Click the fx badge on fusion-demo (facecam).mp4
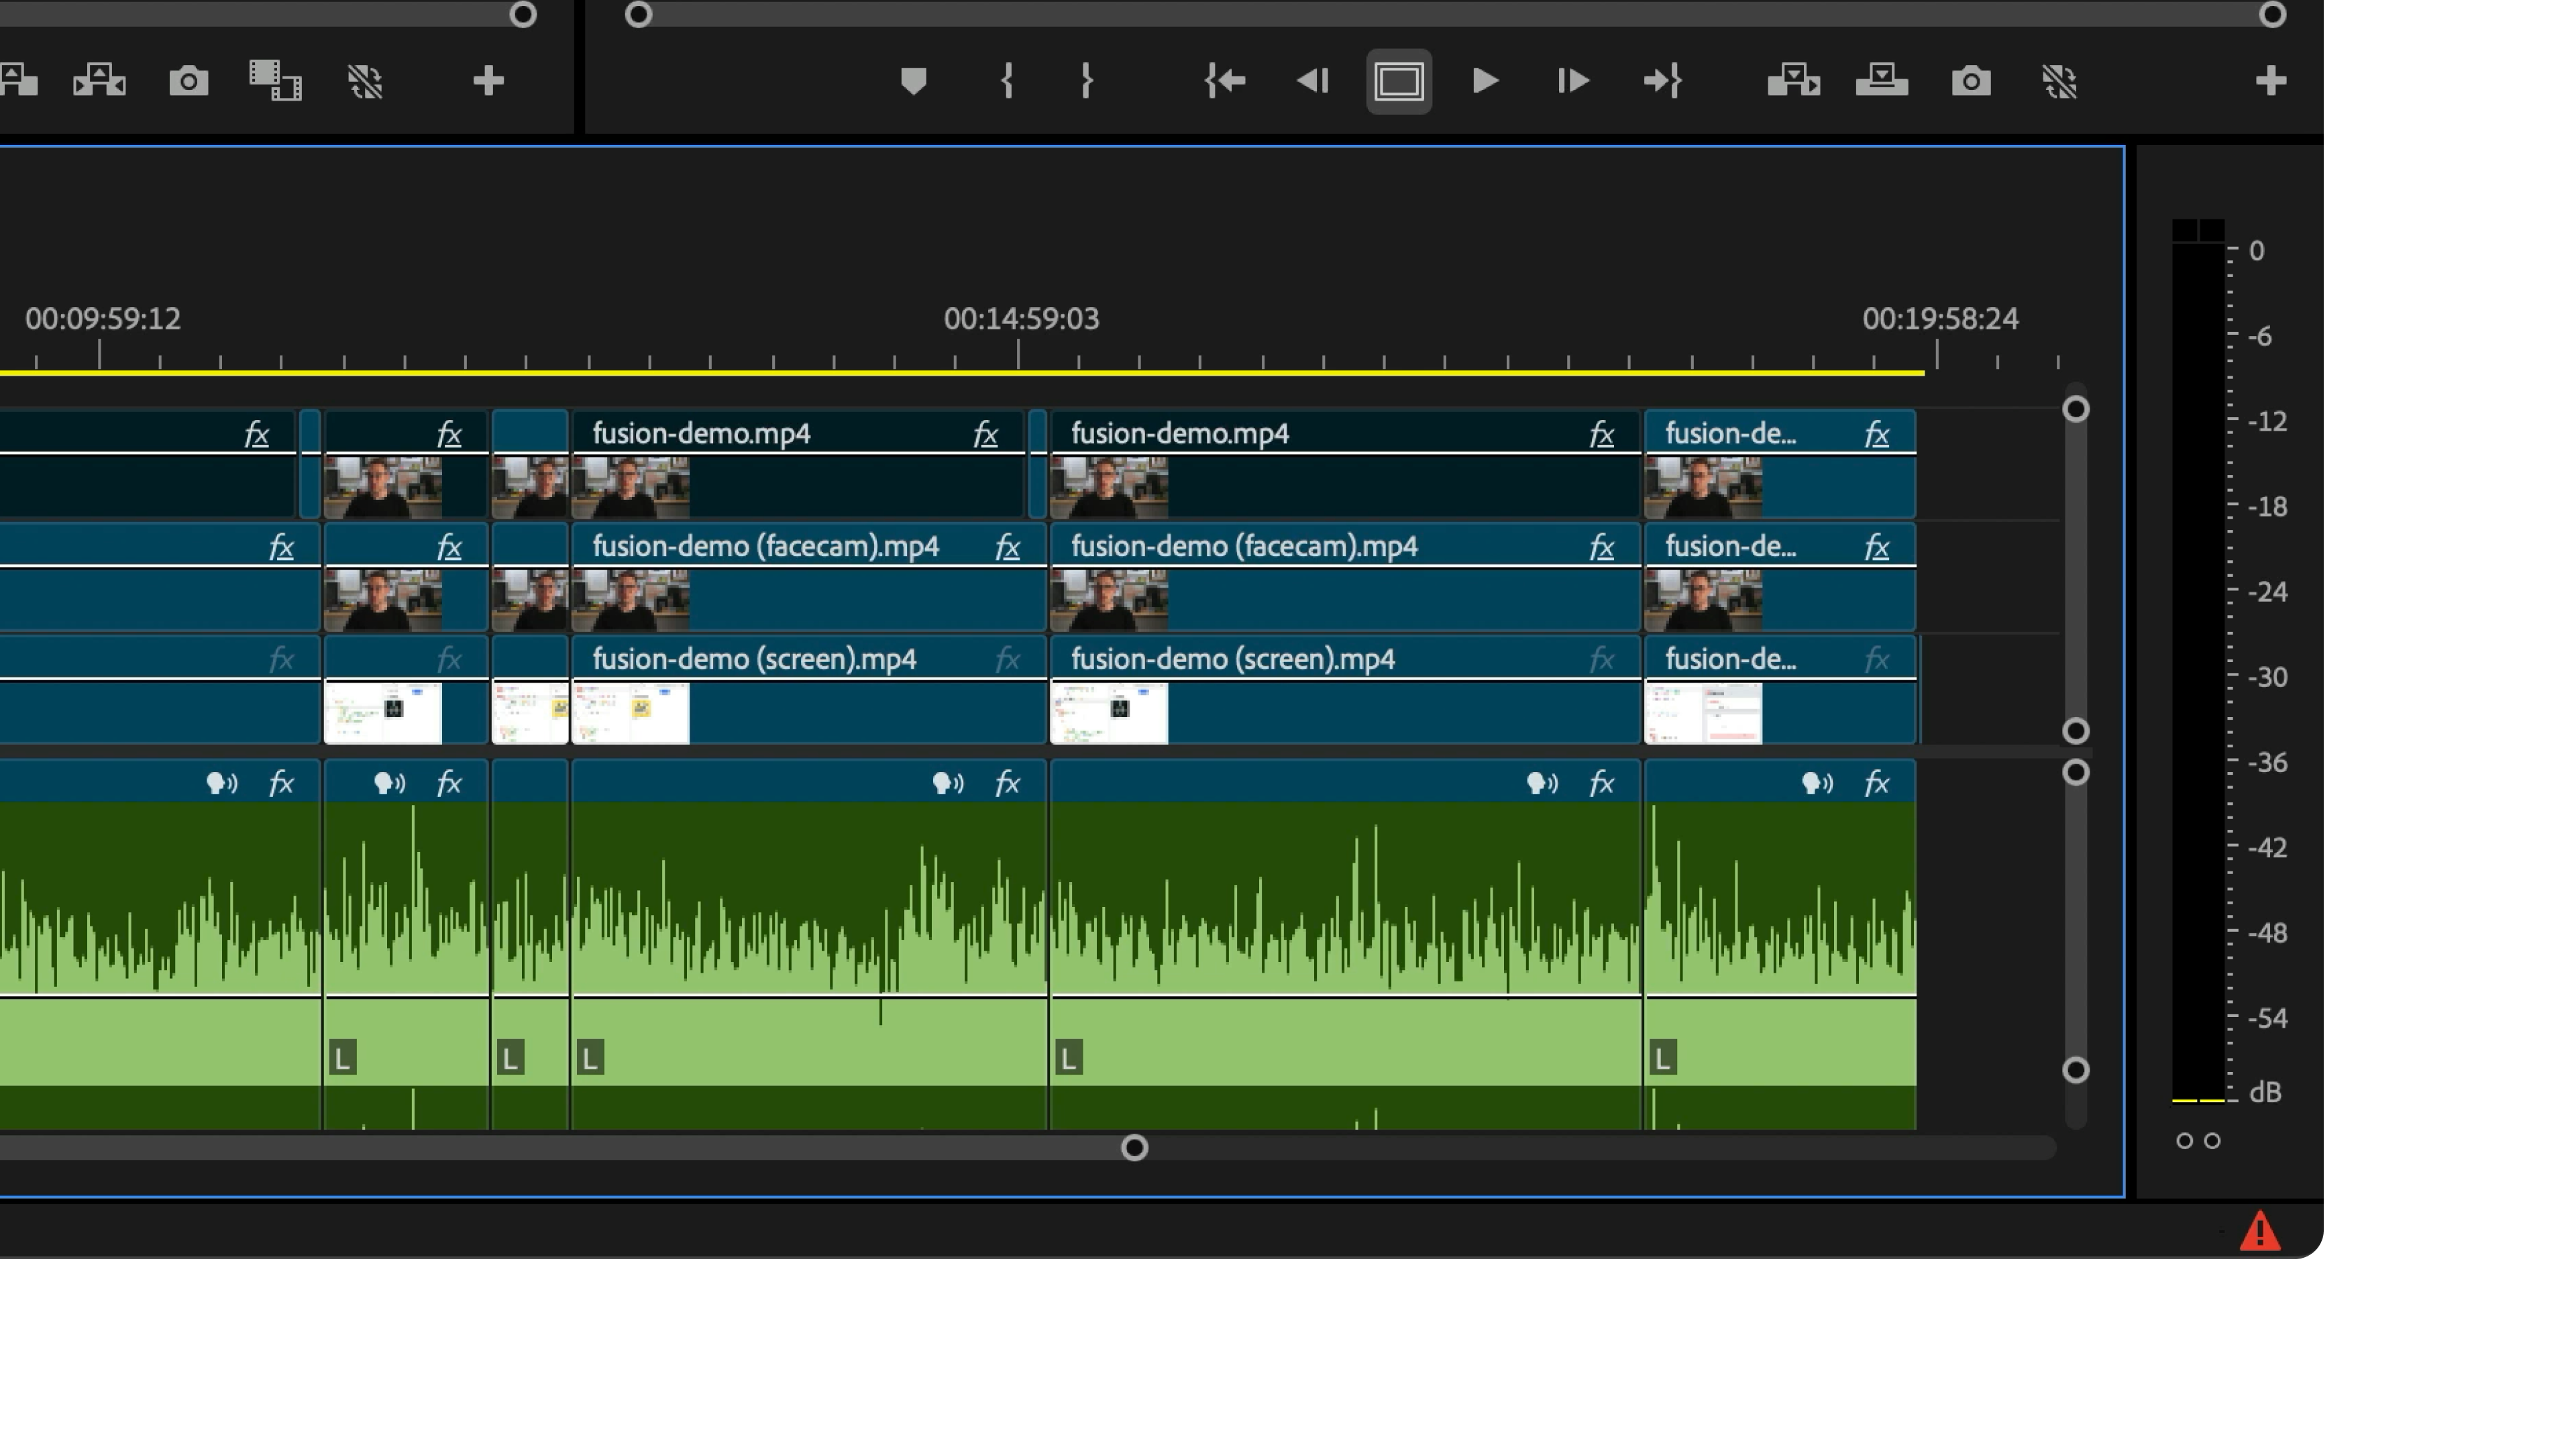This screenshot has height=1449, width=2576. [x=1008, y=546]
